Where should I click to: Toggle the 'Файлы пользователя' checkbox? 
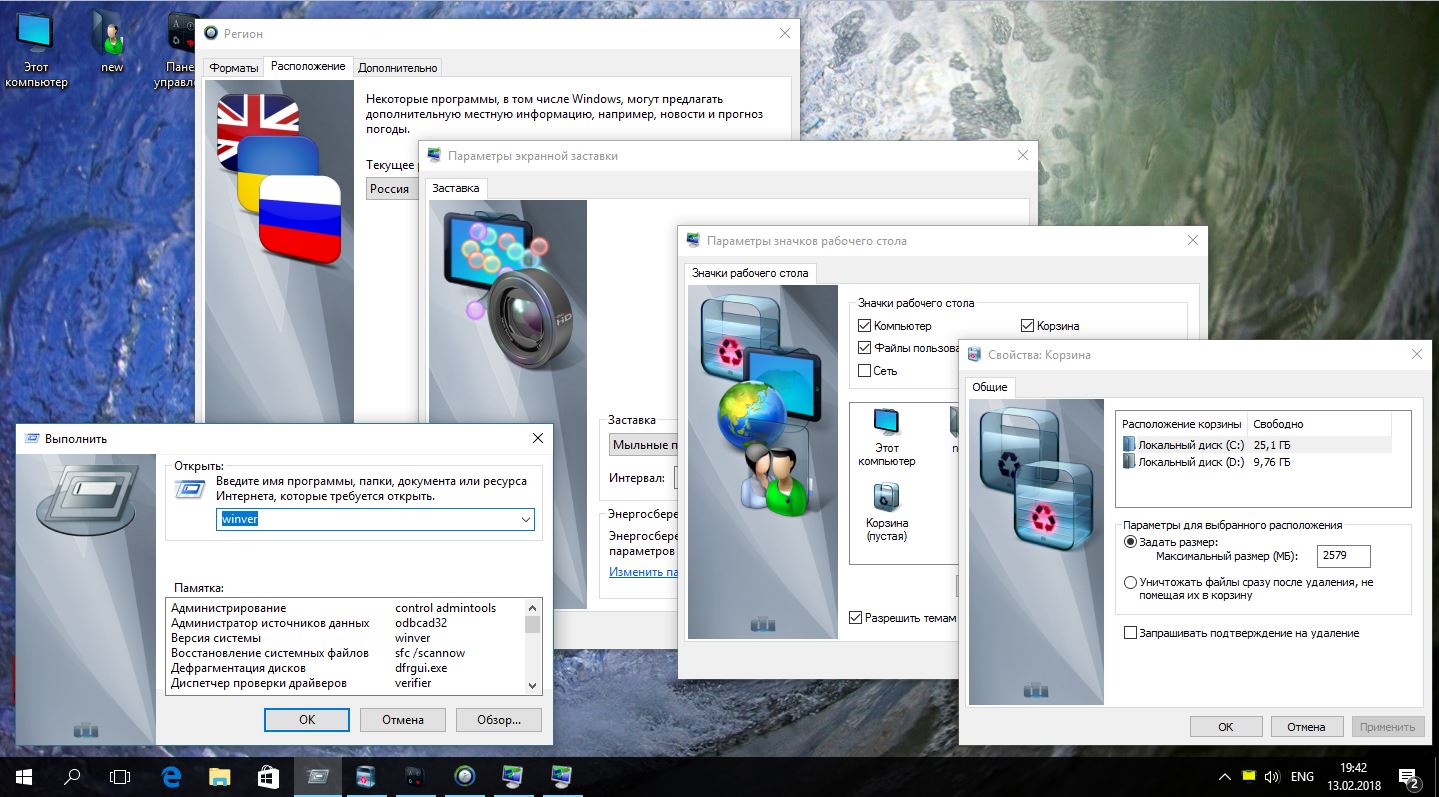coord(864,347)
